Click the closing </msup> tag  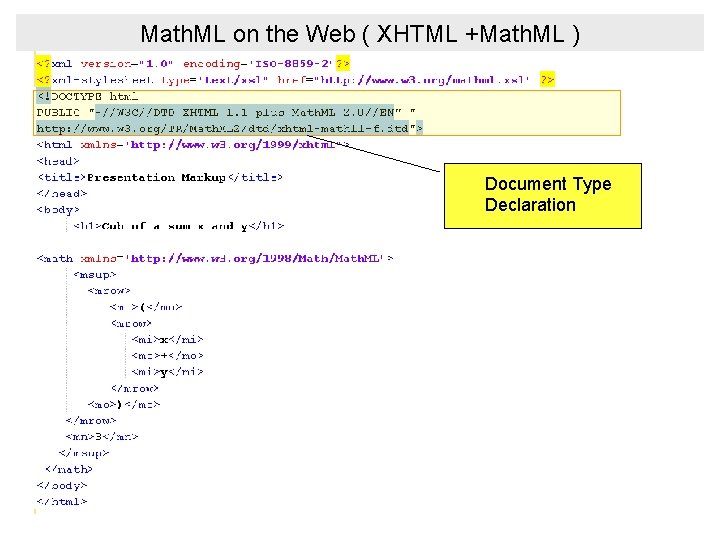84,453
